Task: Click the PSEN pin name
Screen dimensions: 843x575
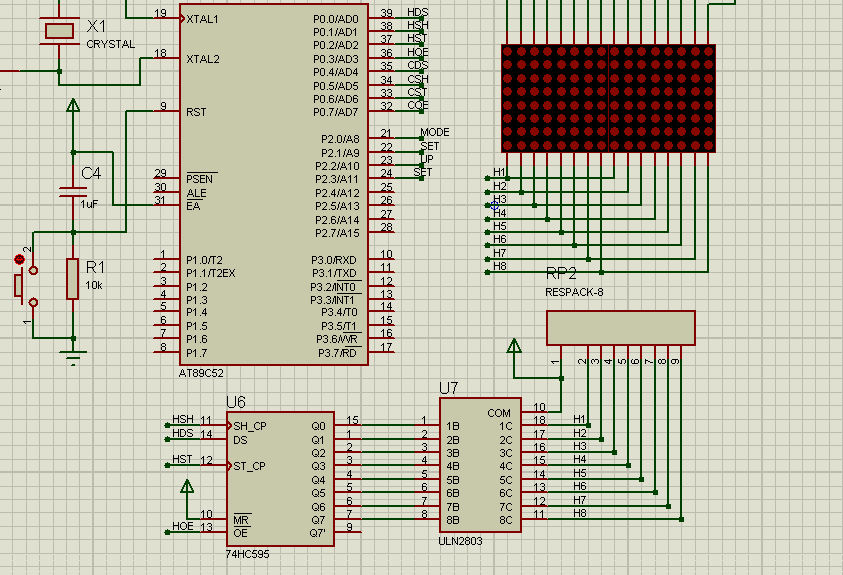Action: pyautogui.click(x=199, y=179)
